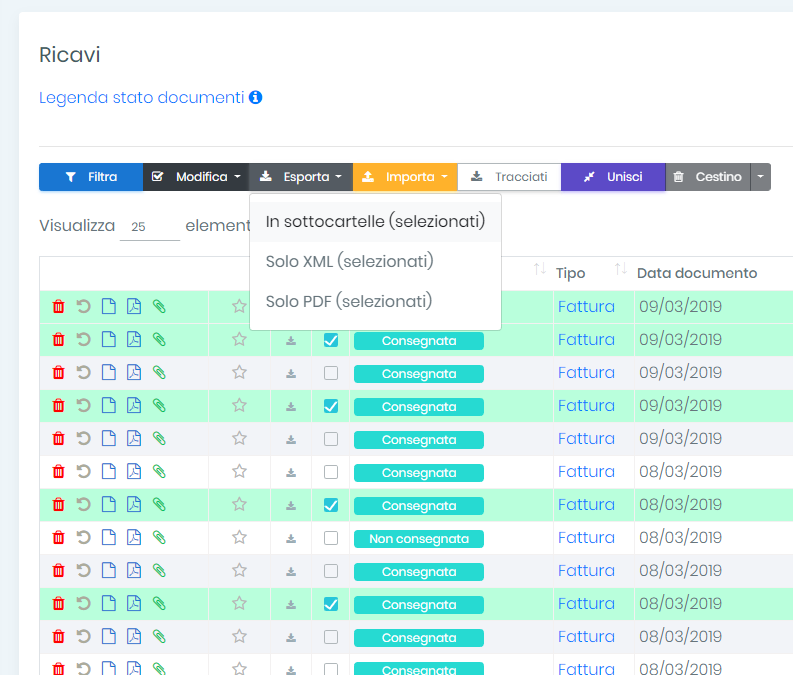
Task: Click the green paperclip in the Non consegnata row
Action: tap(159, 537)
